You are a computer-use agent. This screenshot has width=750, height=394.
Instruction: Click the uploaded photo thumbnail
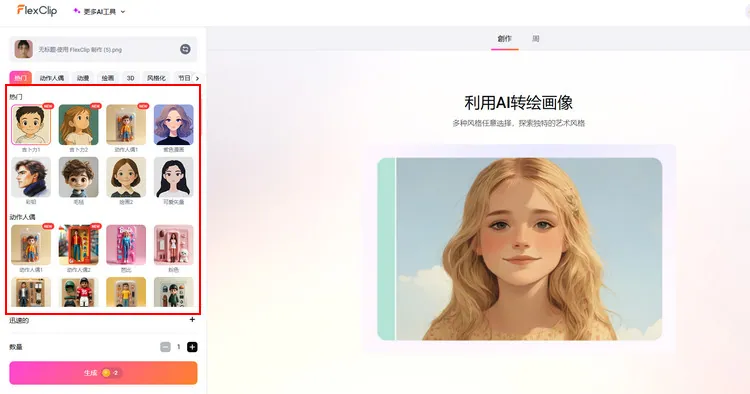tap(23, 49)
